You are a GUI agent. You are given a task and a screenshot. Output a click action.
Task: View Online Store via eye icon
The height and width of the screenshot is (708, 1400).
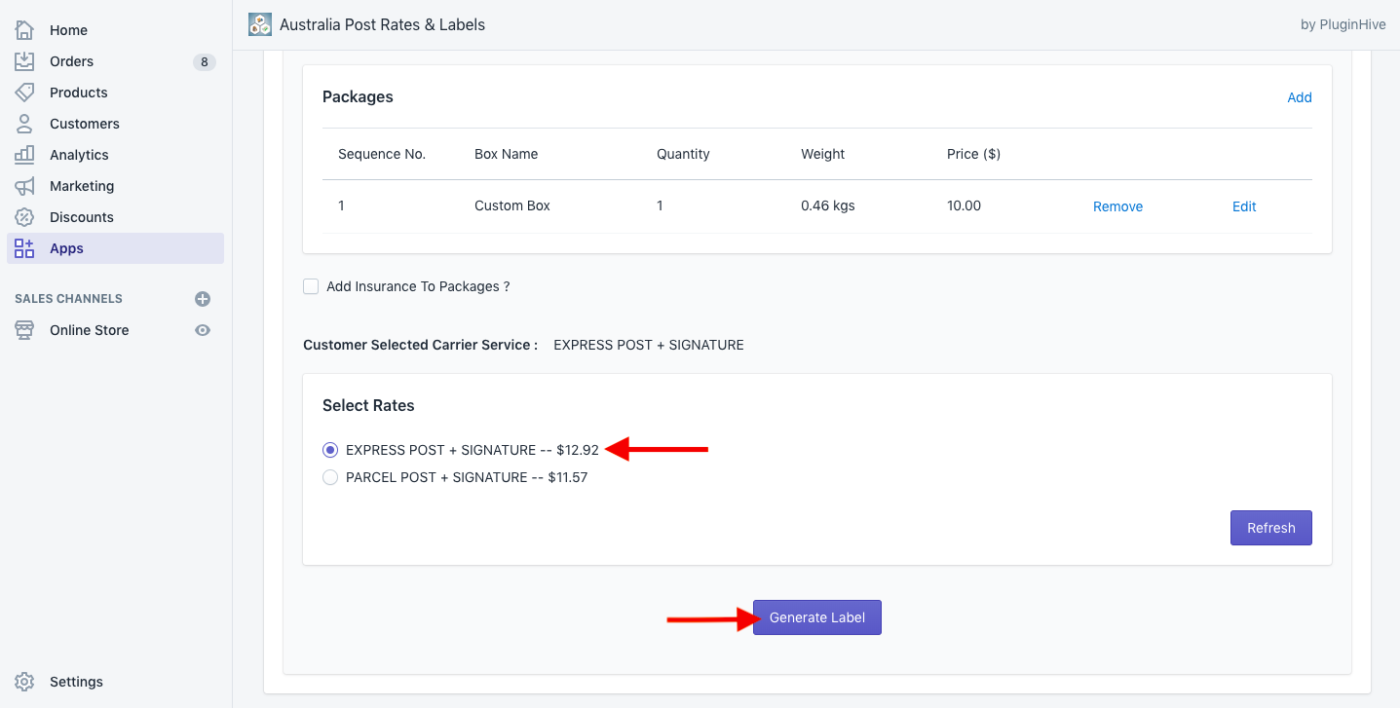pyautogui.click(x=203, y=330)
